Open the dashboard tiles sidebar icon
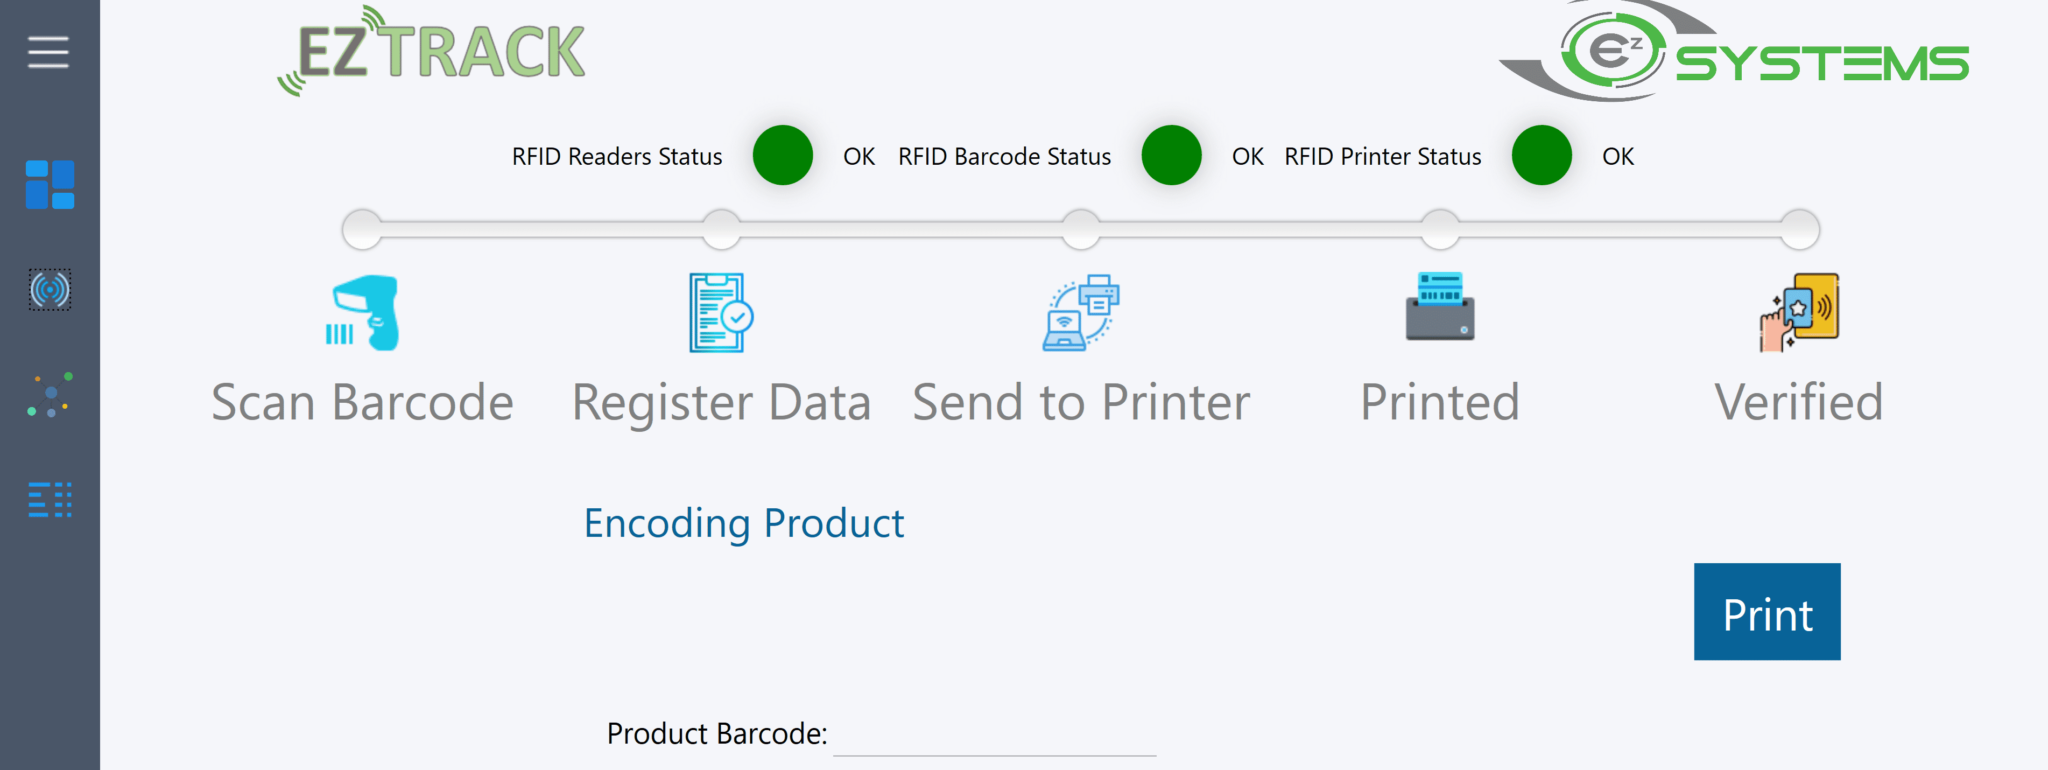Viewport: 2048px width, 770px height. (x=50, y=185)
